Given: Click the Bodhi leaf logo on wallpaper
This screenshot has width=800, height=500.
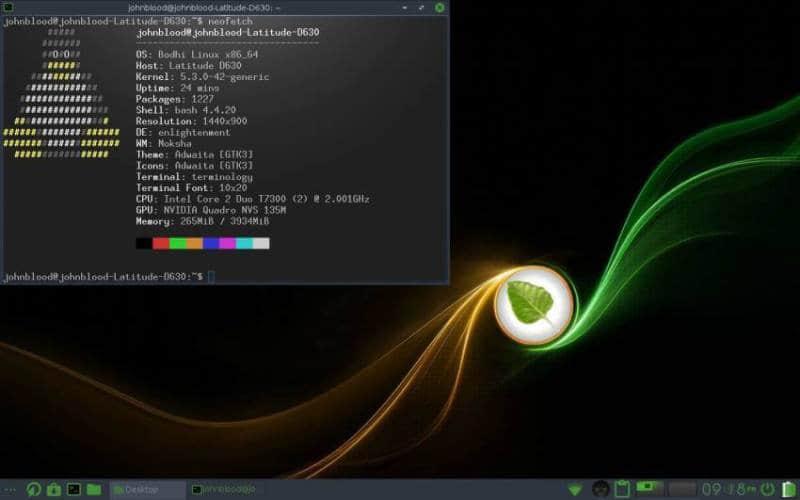Looking at the screenshot, I should coord(534,305).
